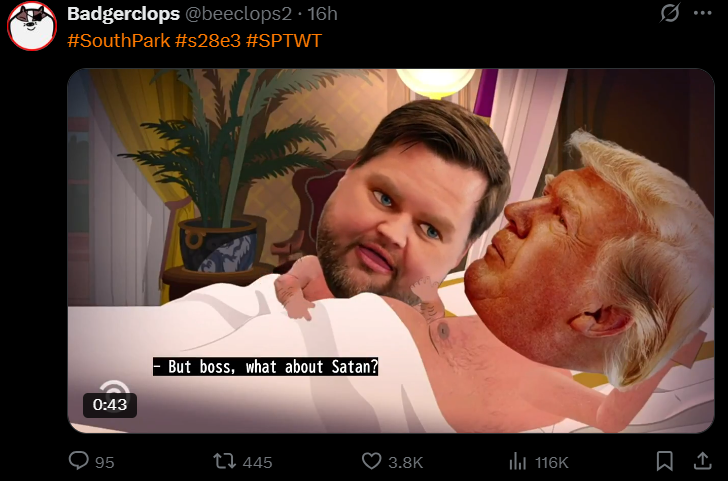Follow the #s28e3 hashtag

point(208,40)
